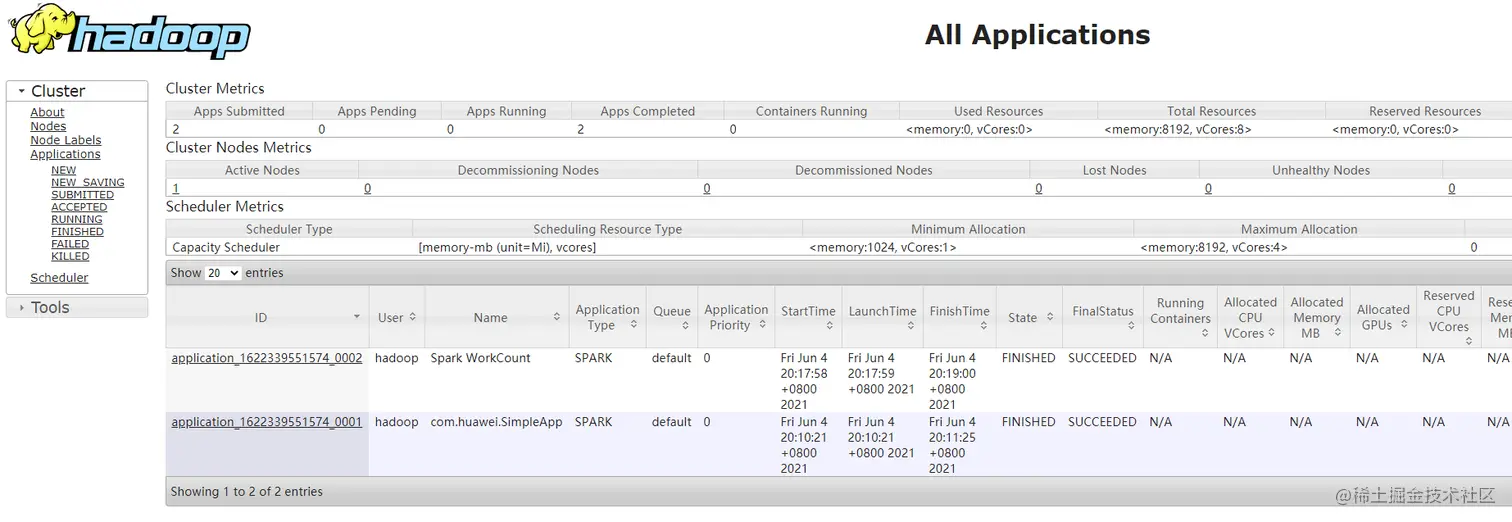Sort table by StartTime column

coord(808,318)
